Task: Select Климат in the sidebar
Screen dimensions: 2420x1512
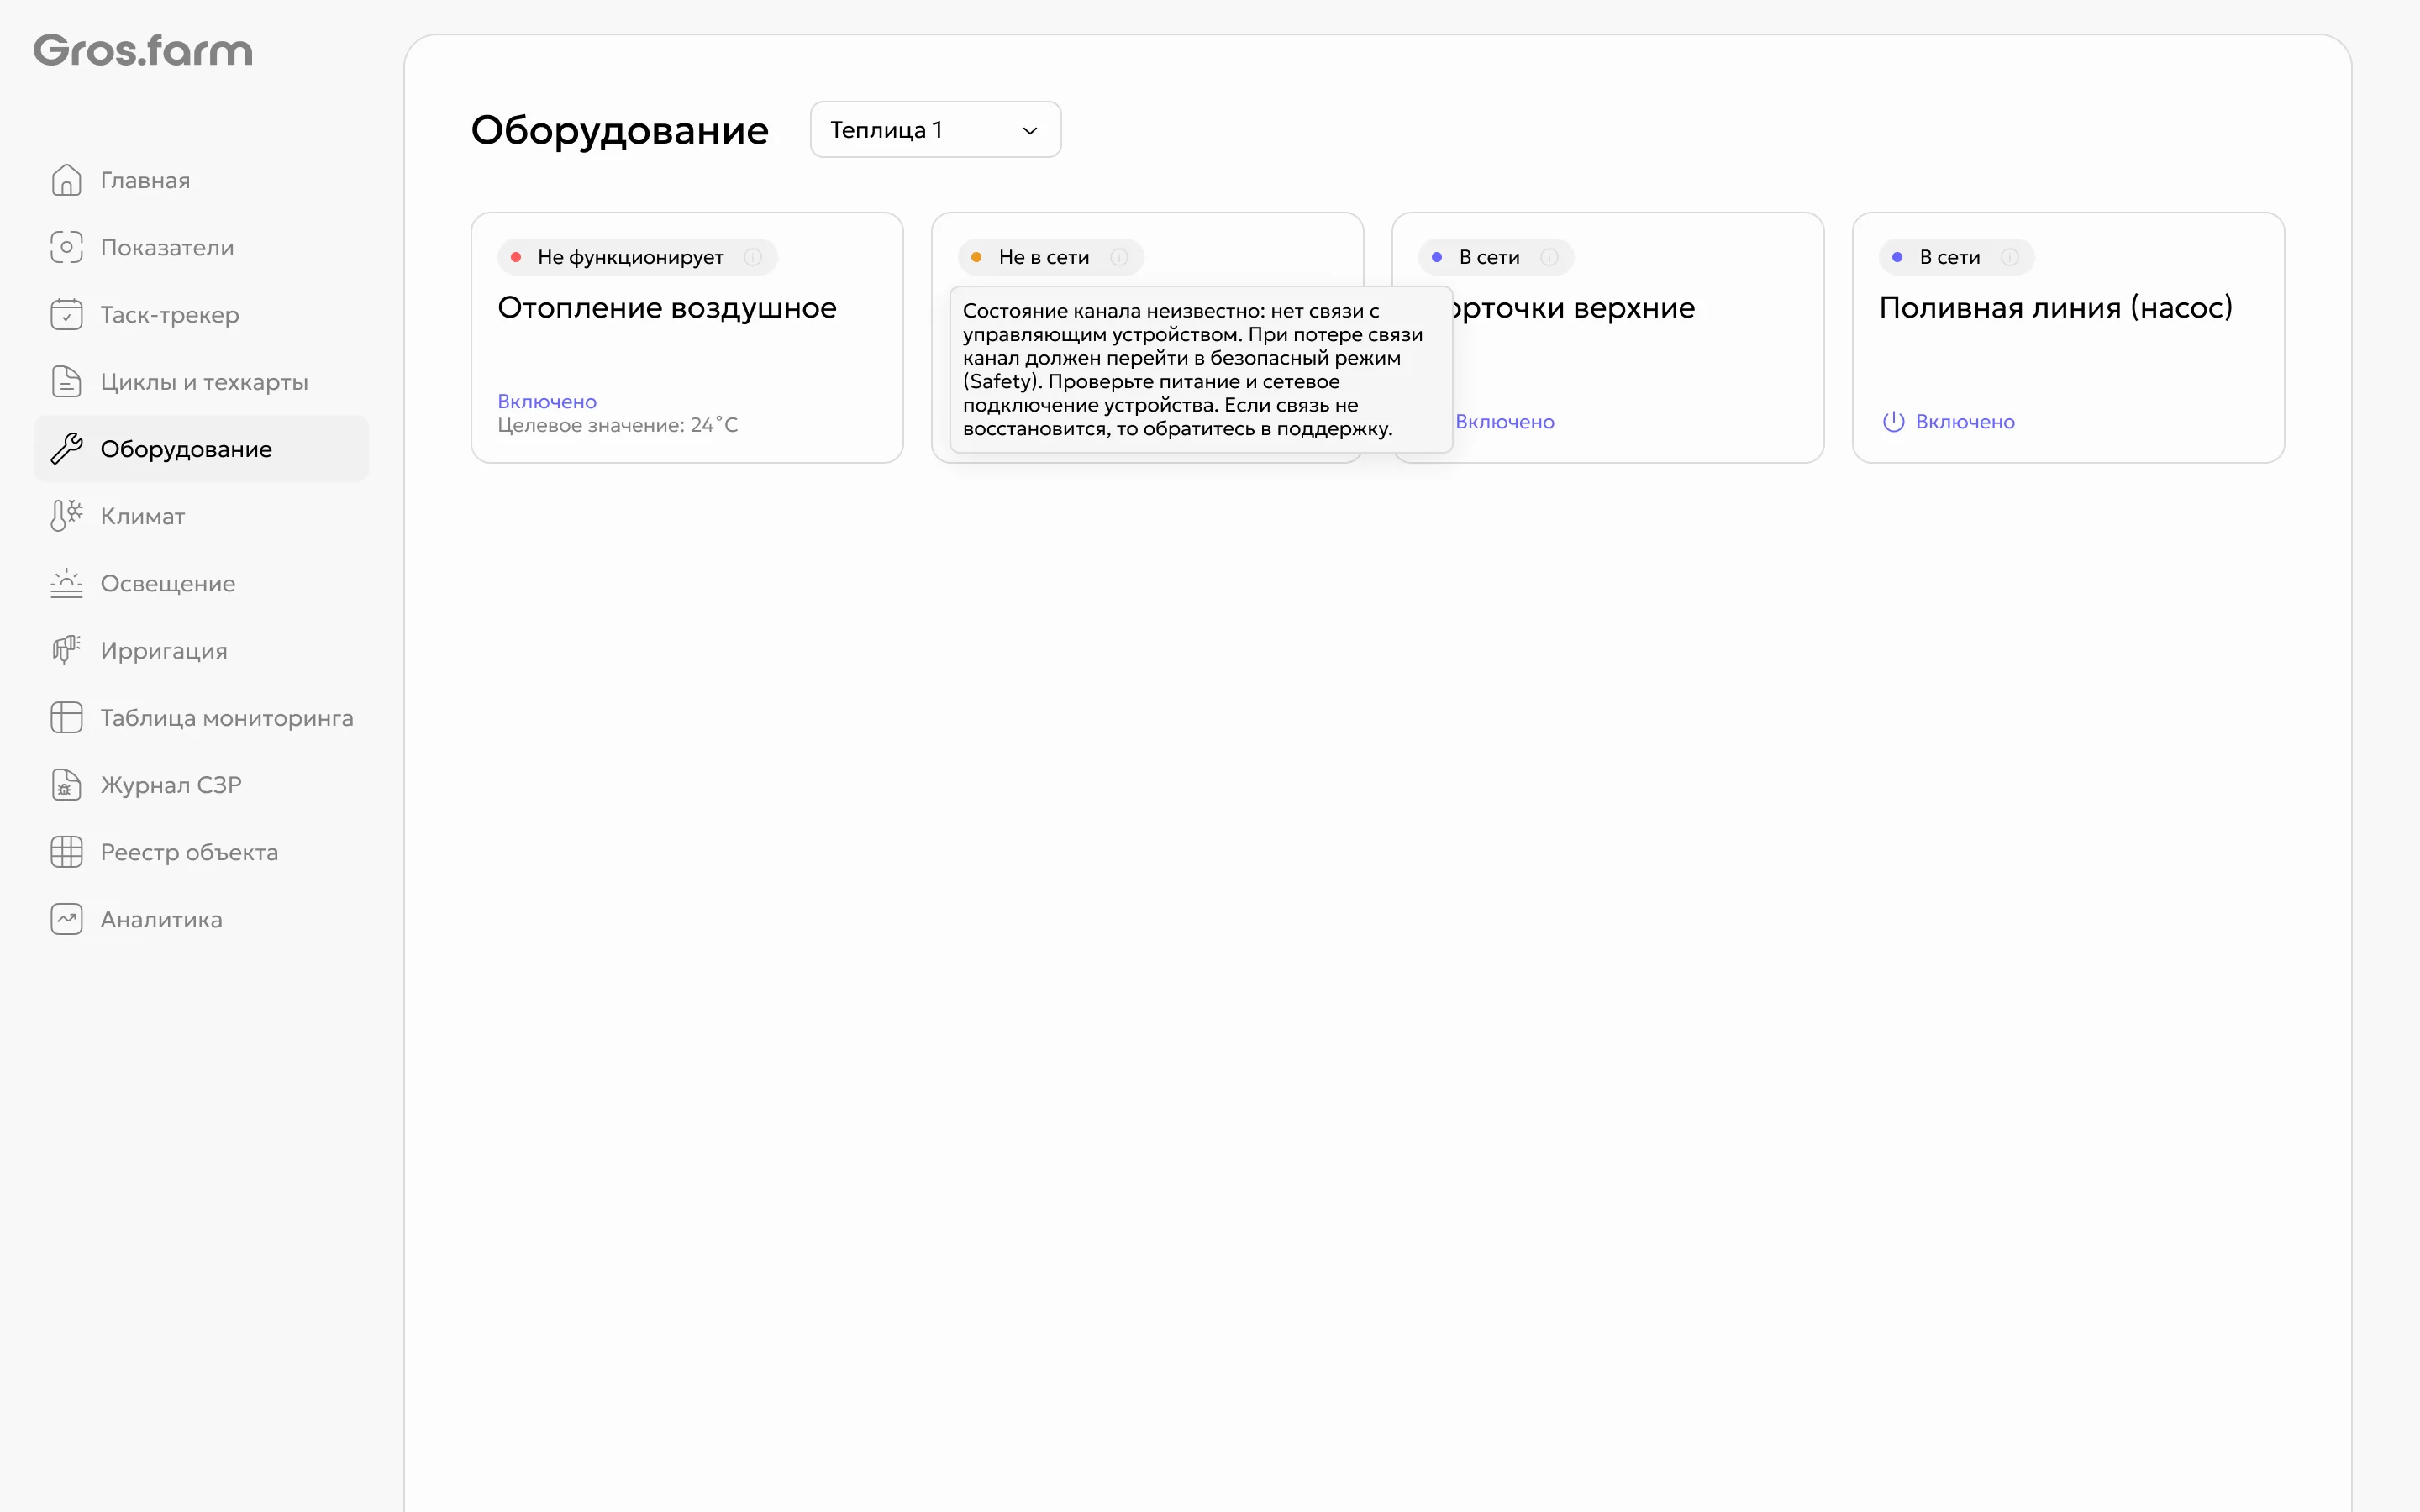Action: point(201,515)
